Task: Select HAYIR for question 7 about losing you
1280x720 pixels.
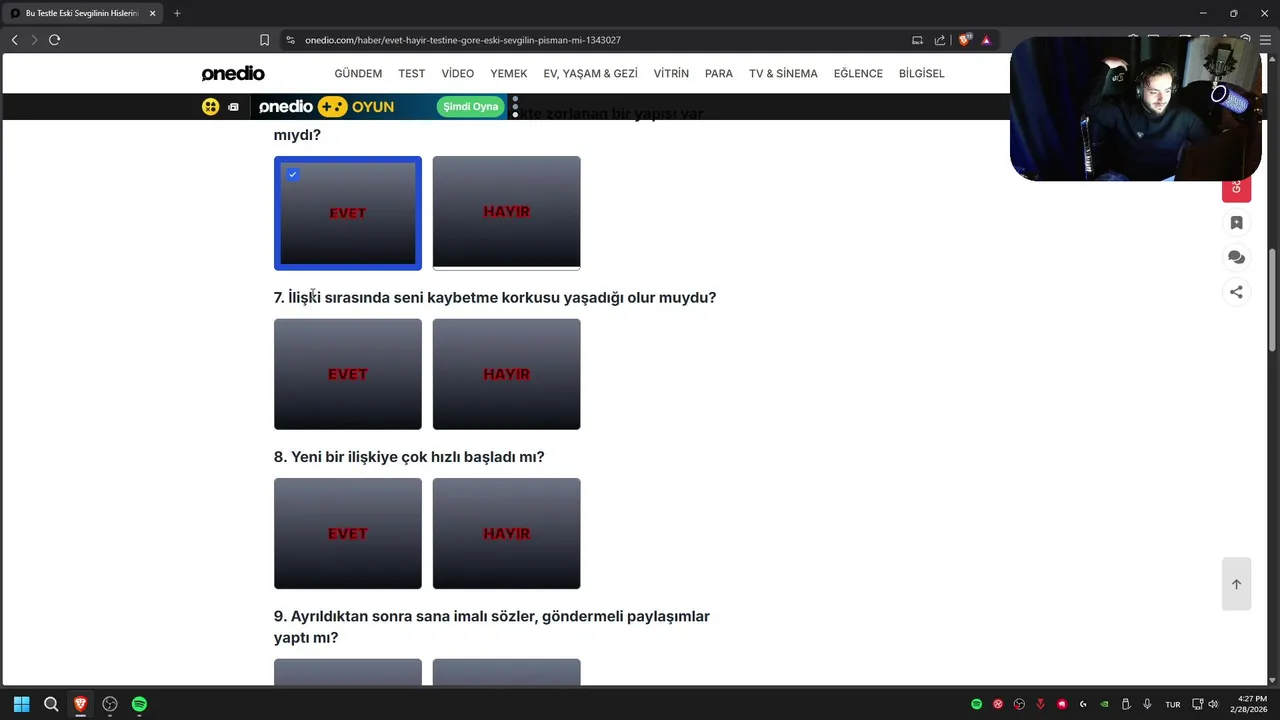Action: [506, 374]
